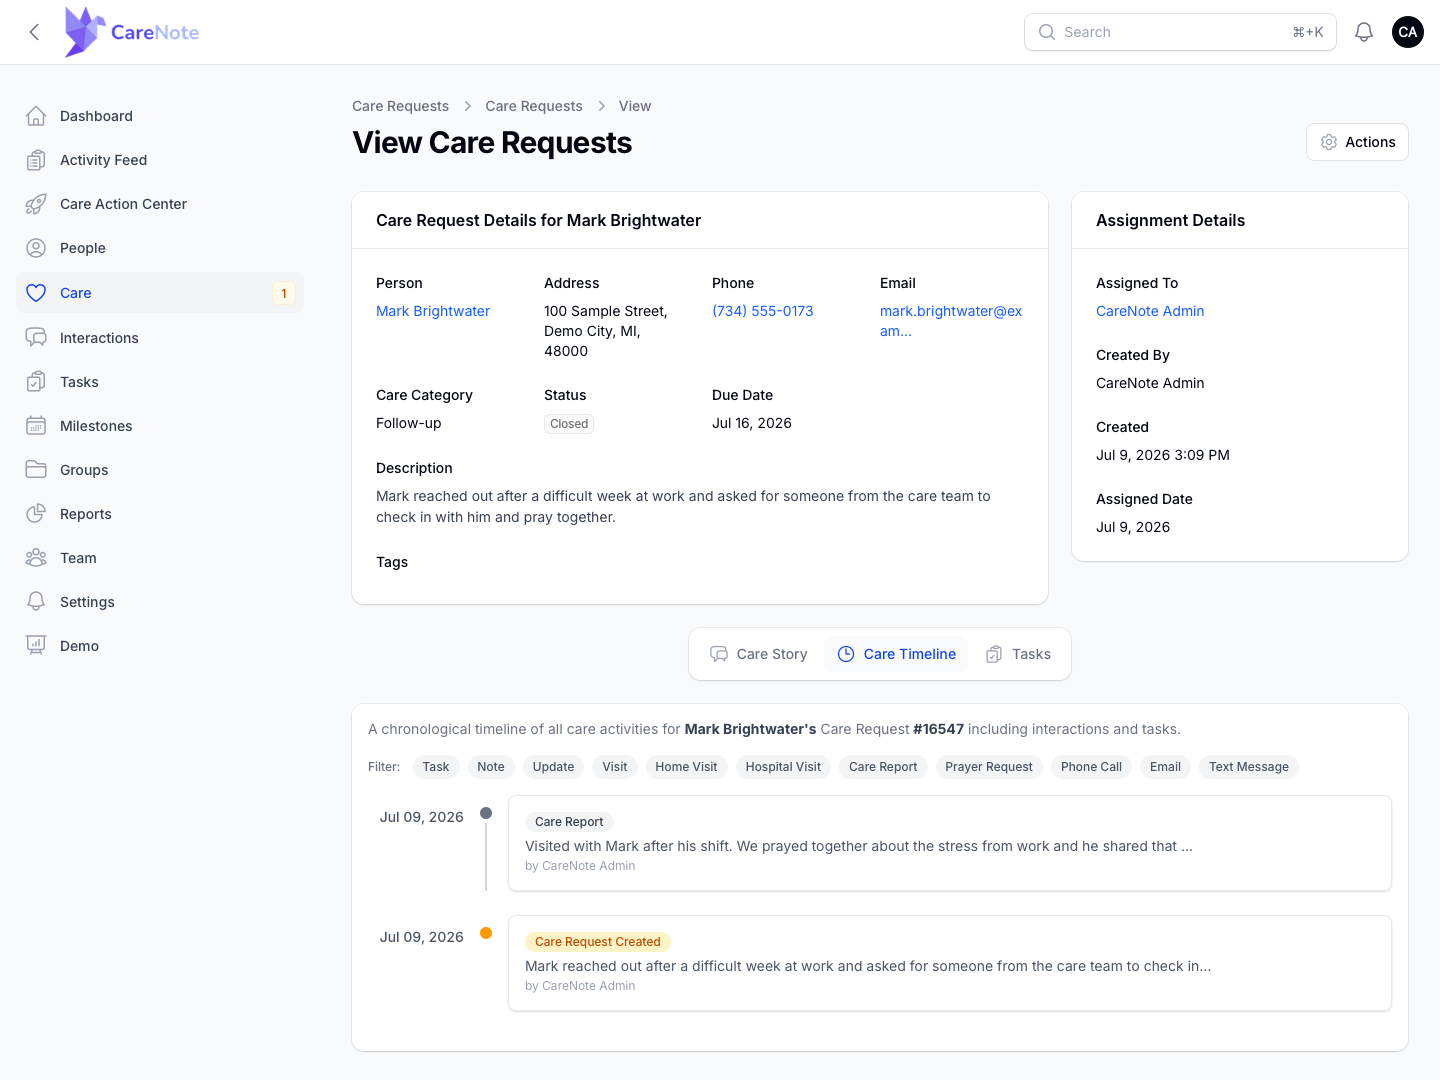Screen dimensions: 1440x1080
Task: Click the Settings bell icon in sidebar
Action: pyautogui.click(x=36, y=602)
